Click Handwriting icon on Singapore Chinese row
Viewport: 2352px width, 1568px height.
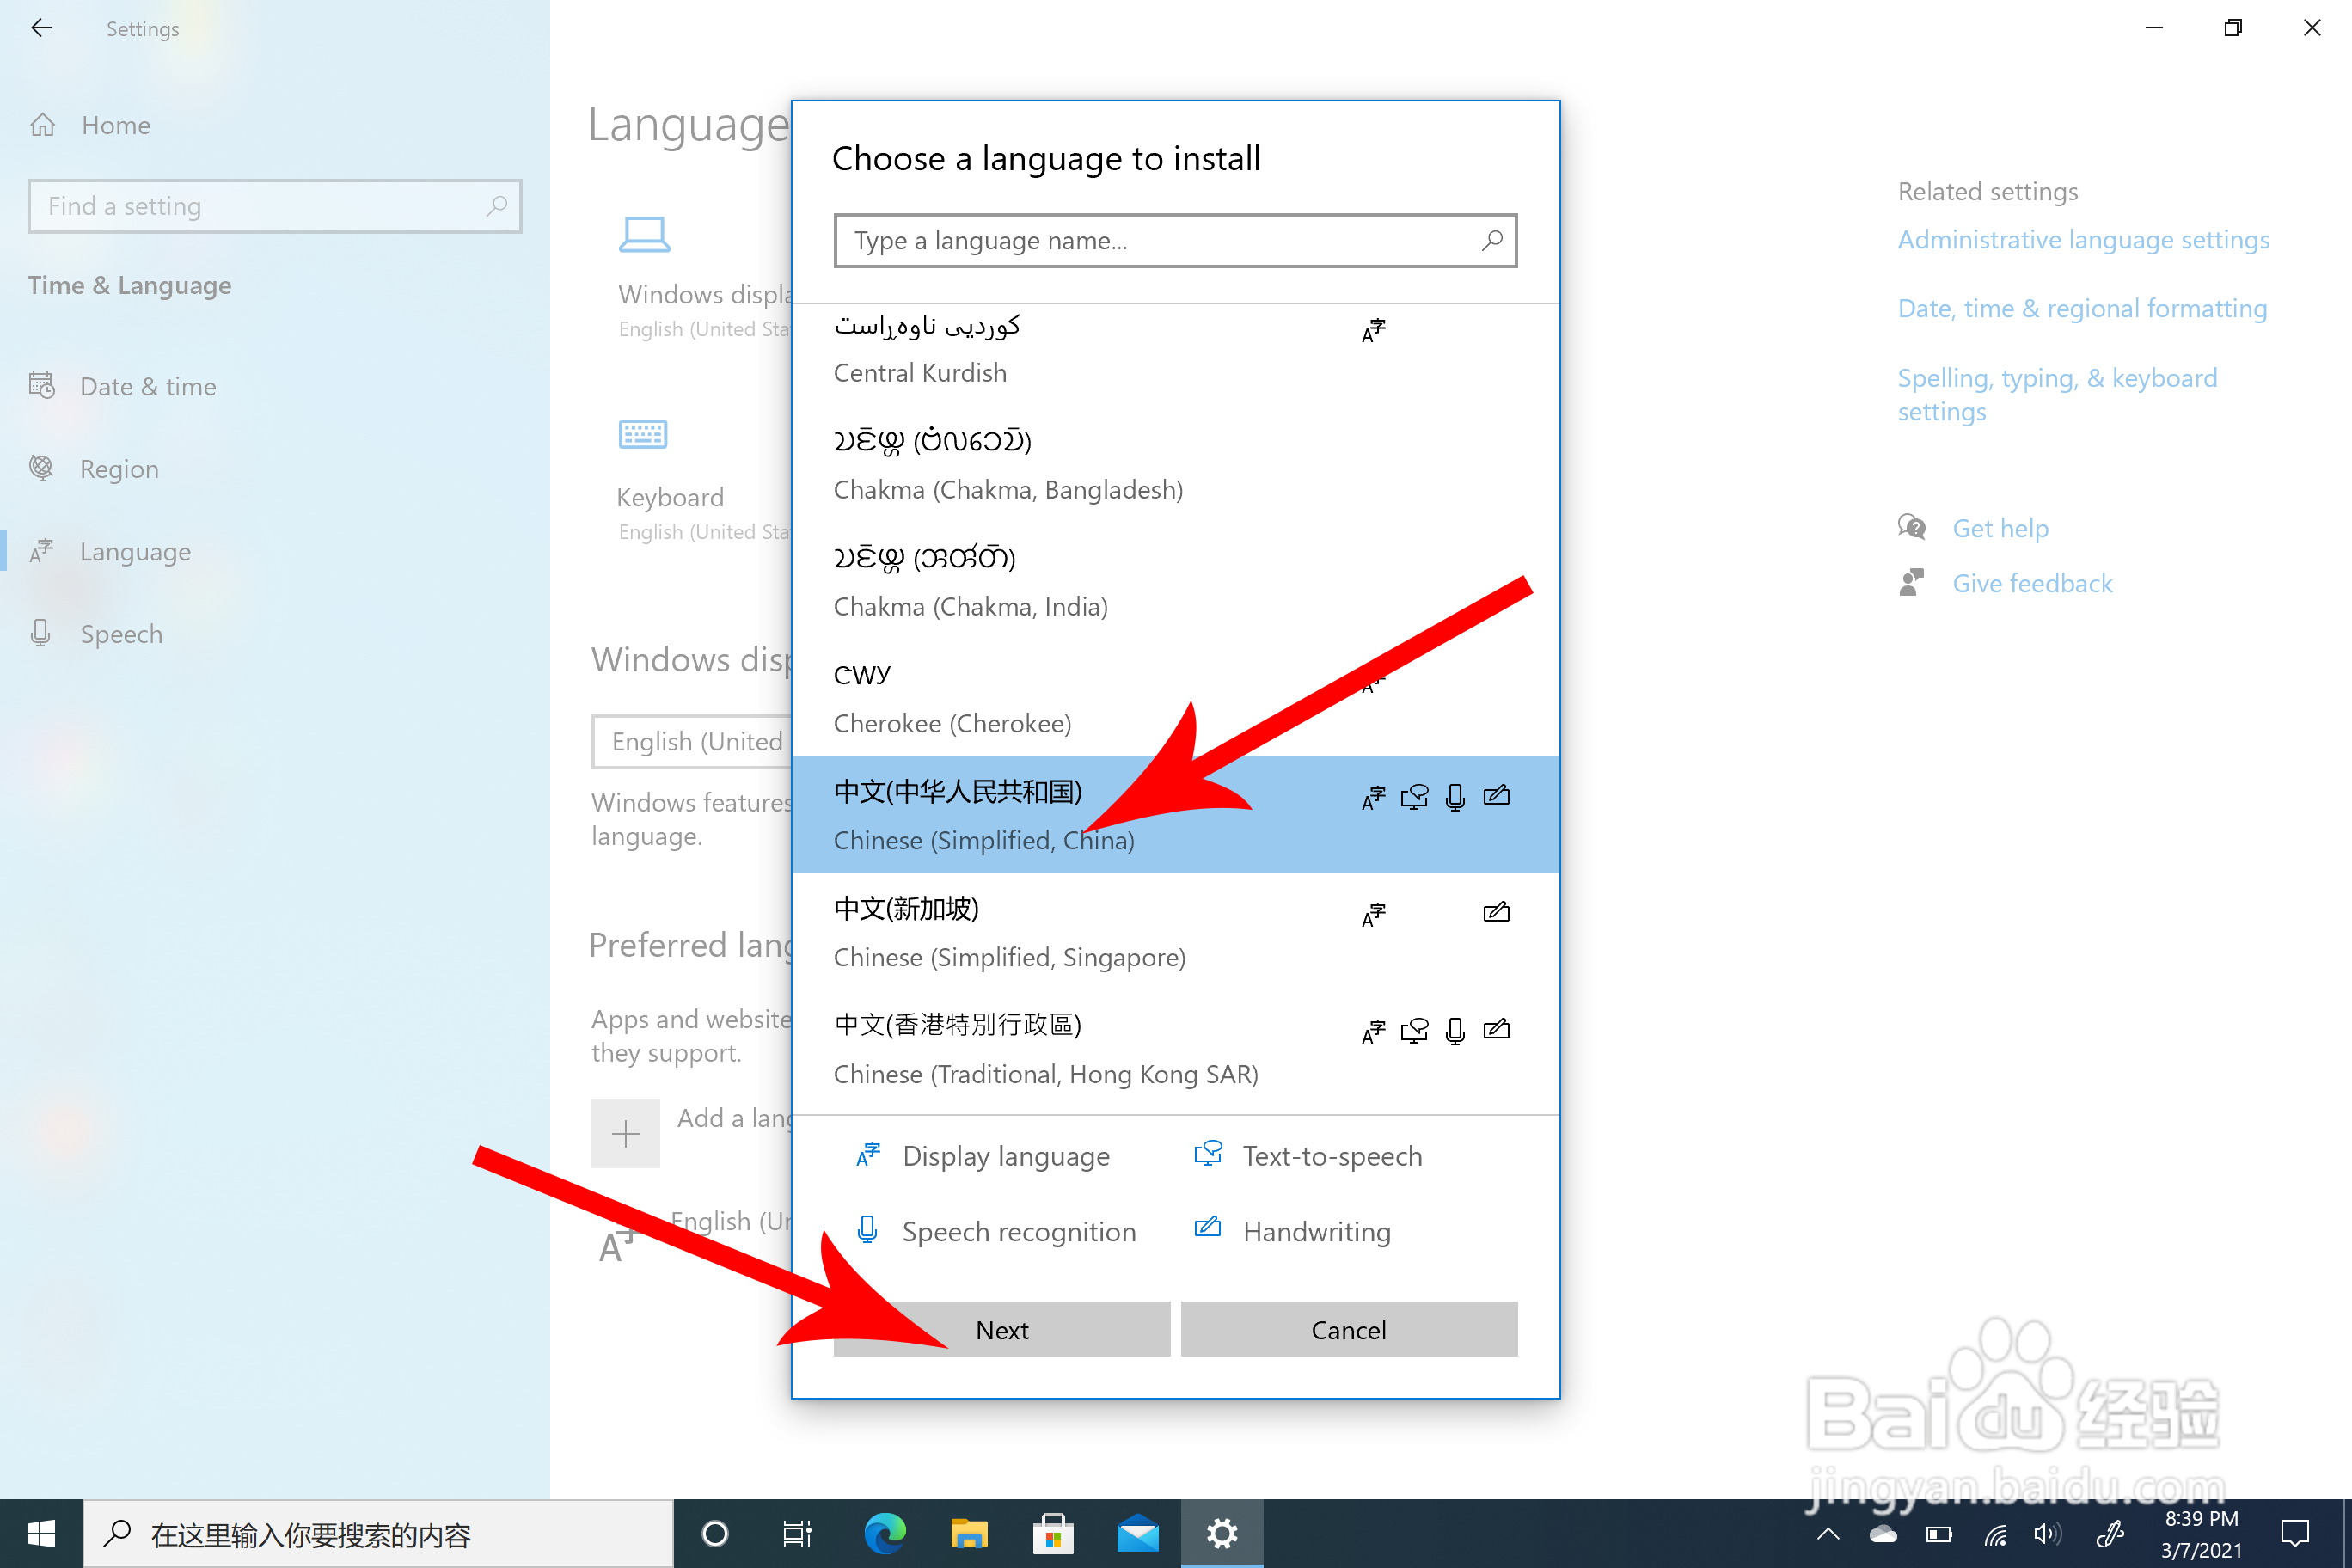(1496, 912)
